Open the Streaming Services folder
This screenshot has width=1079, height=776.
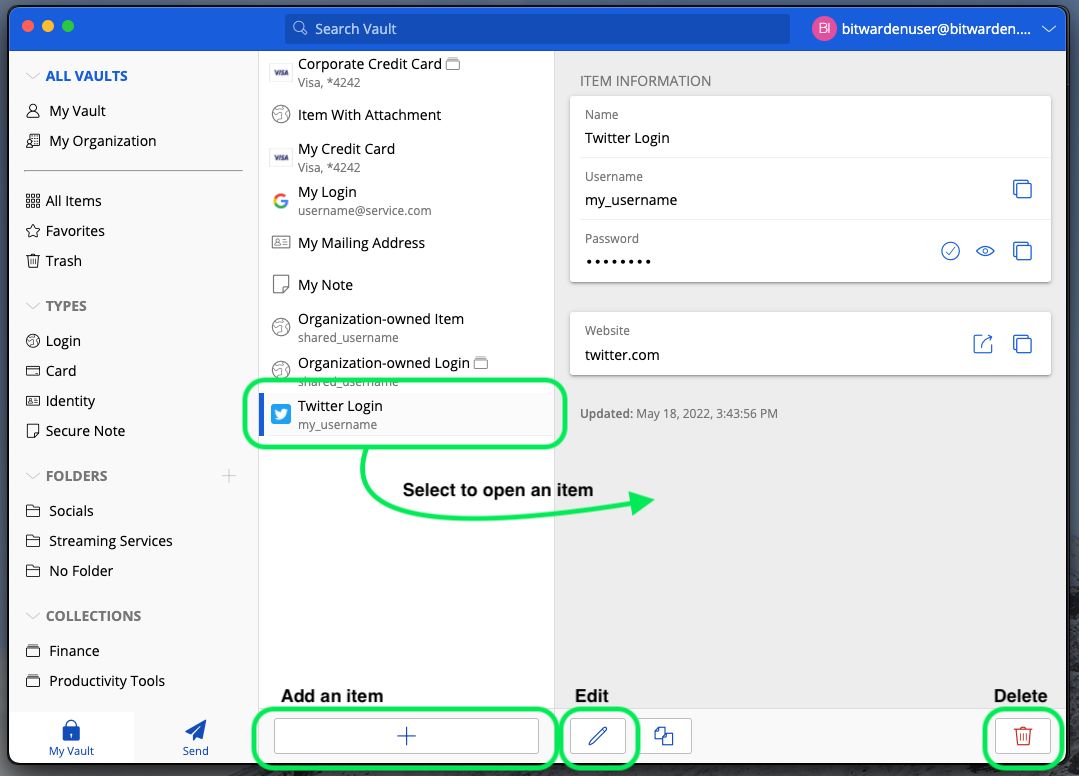pos(99,541)
